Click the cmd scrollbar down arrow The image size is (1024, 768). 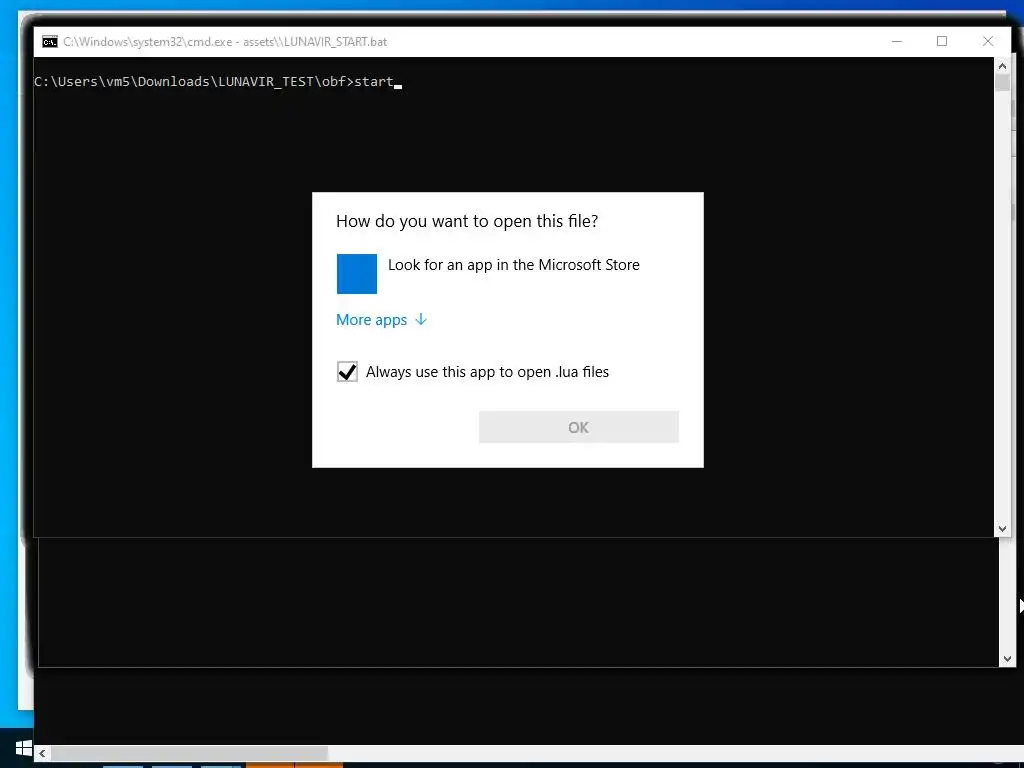[1002, 529]
